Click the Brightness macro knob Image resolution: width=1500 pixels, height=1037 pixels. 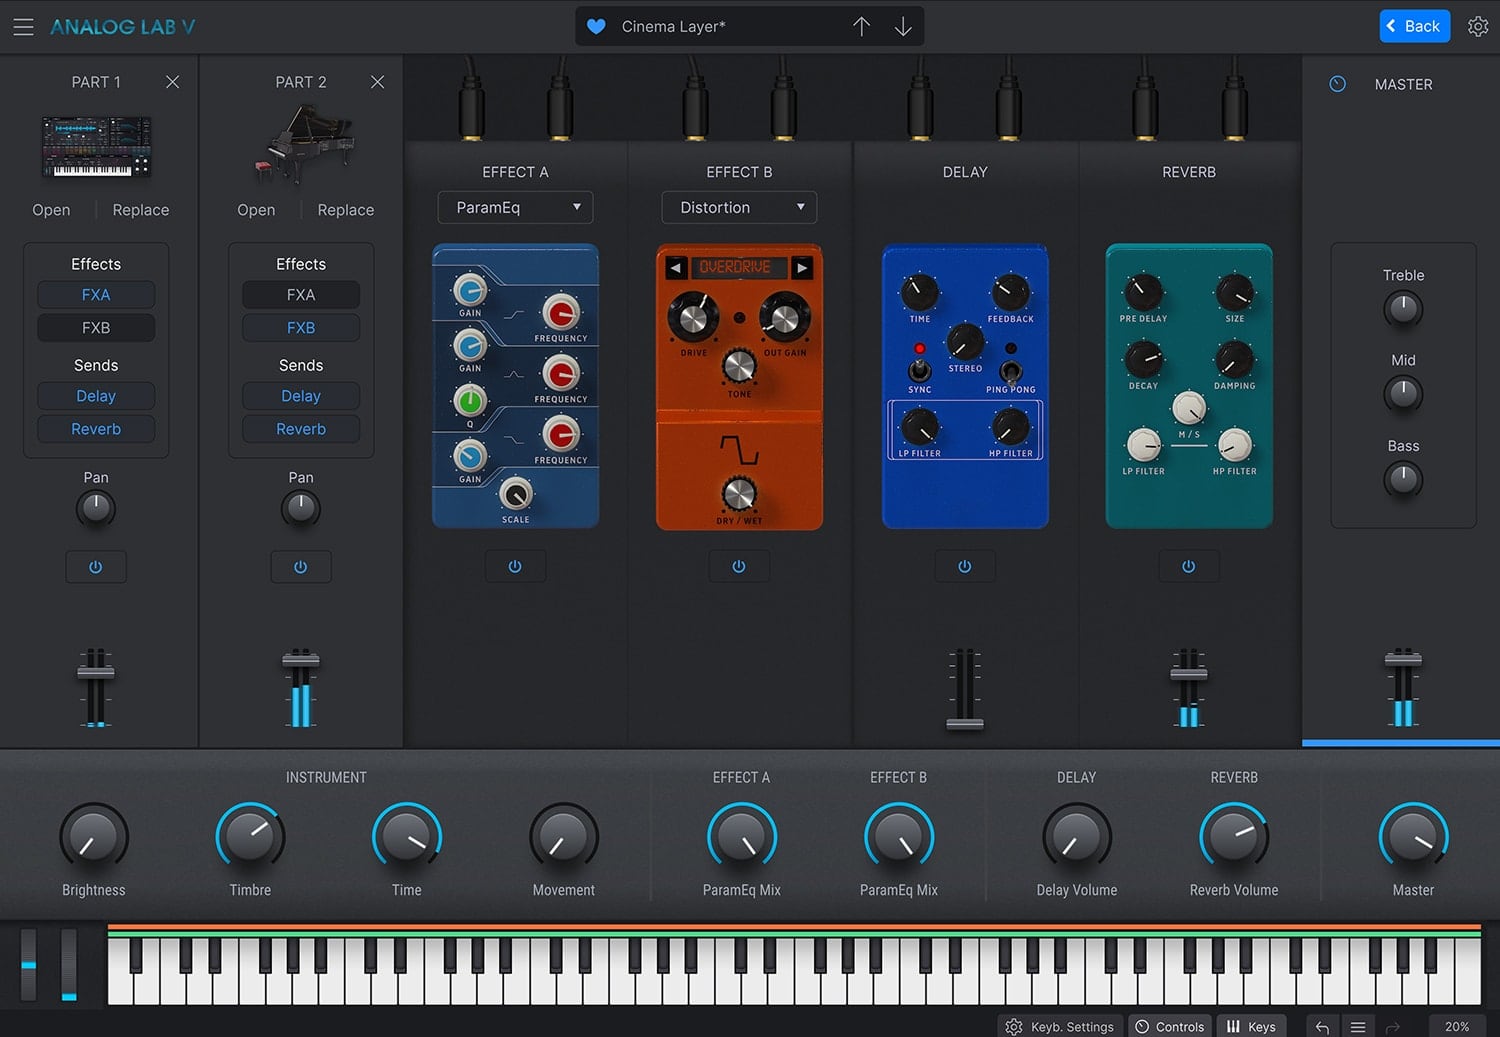coord(94,837)
